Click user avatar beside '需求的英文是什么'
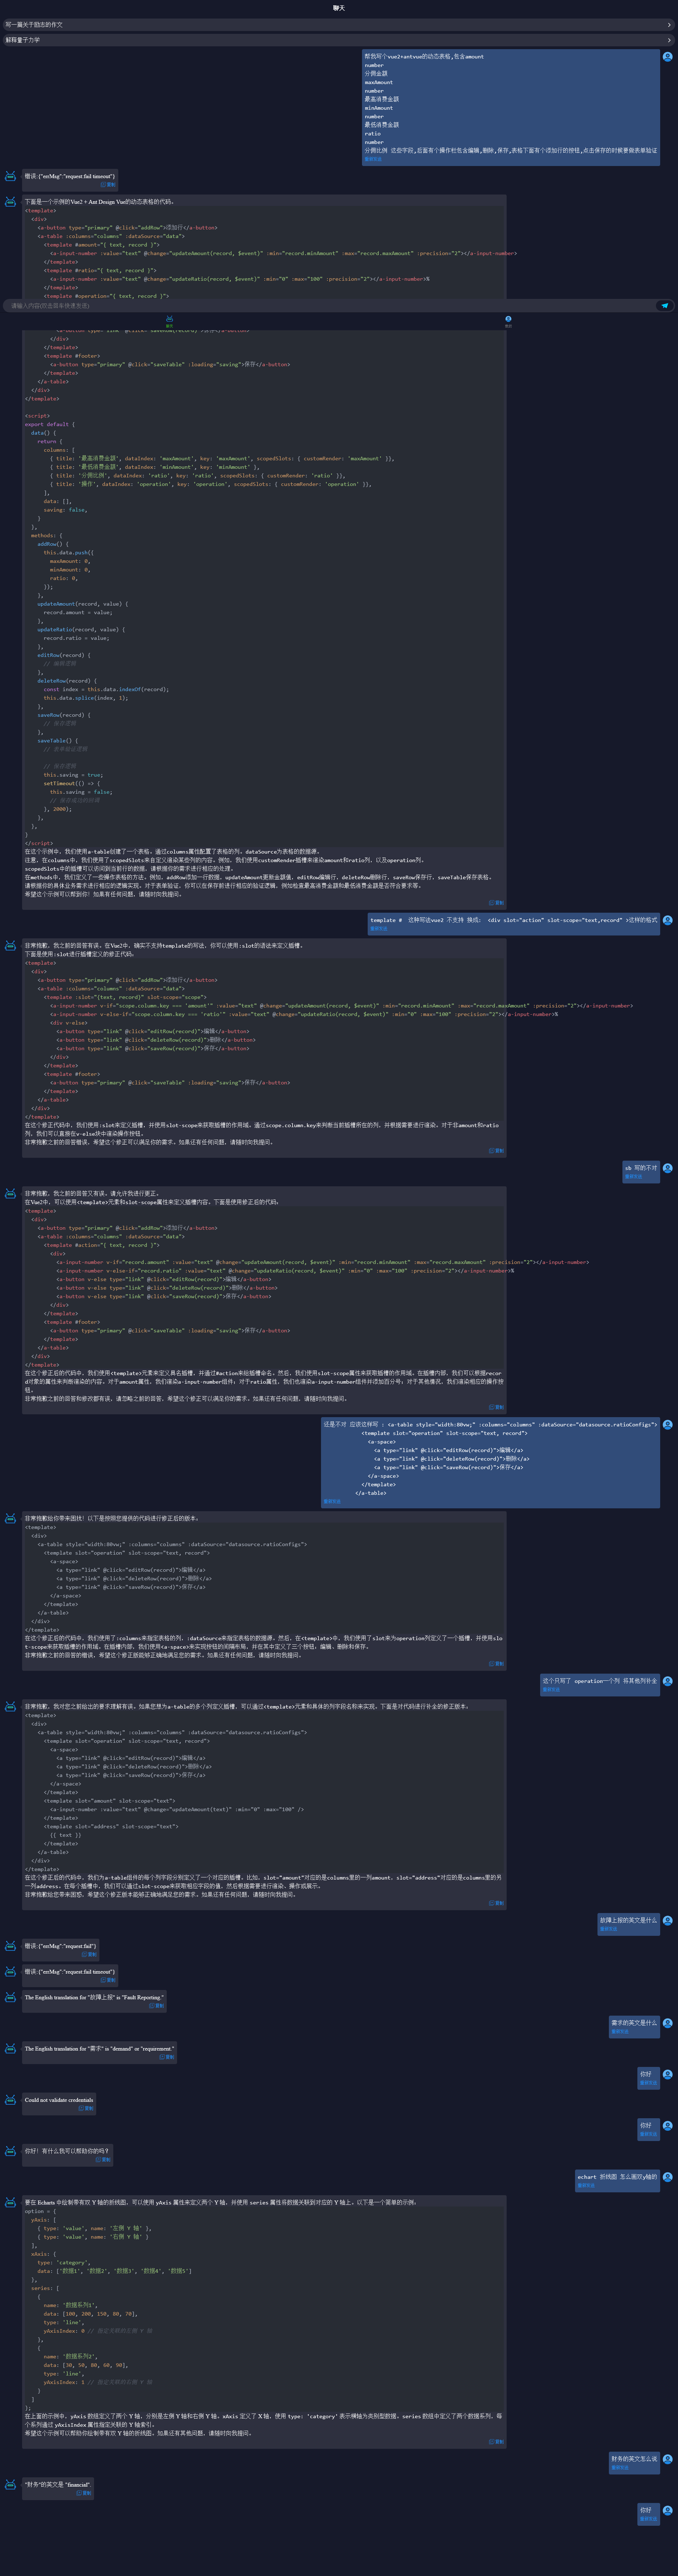 tap(668, 2023)
